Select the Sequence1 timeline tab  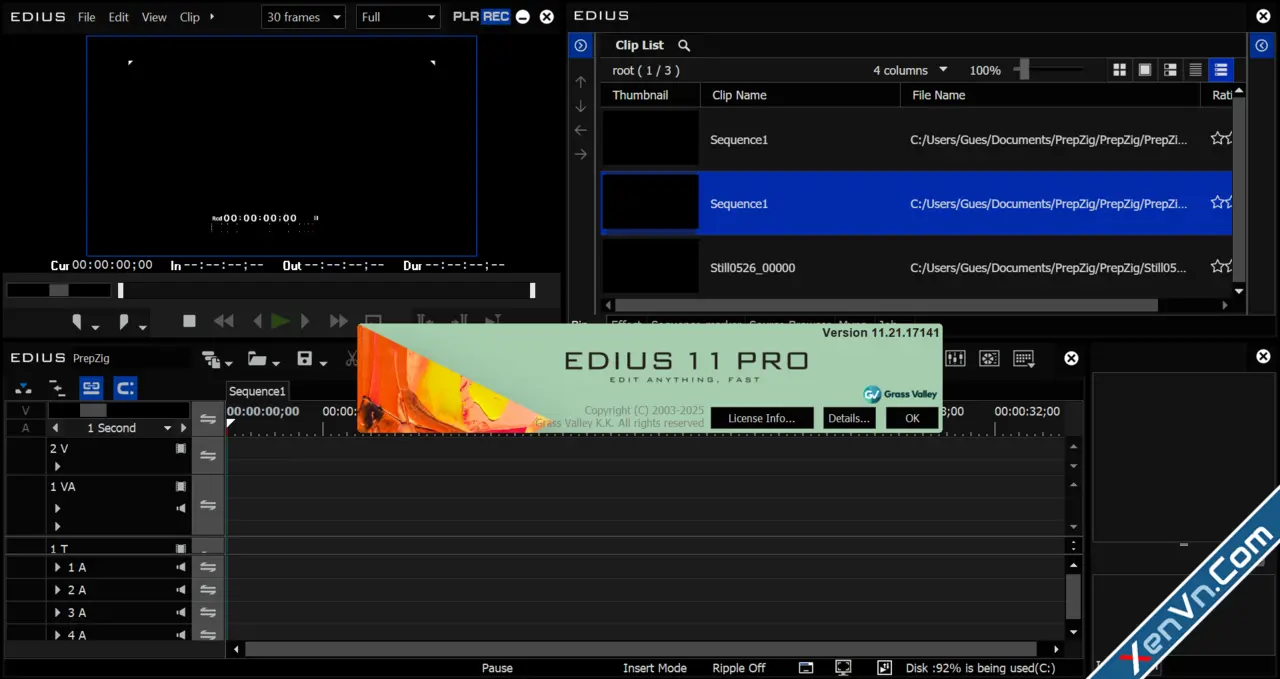pyautogui.click(x=257, y=391)
